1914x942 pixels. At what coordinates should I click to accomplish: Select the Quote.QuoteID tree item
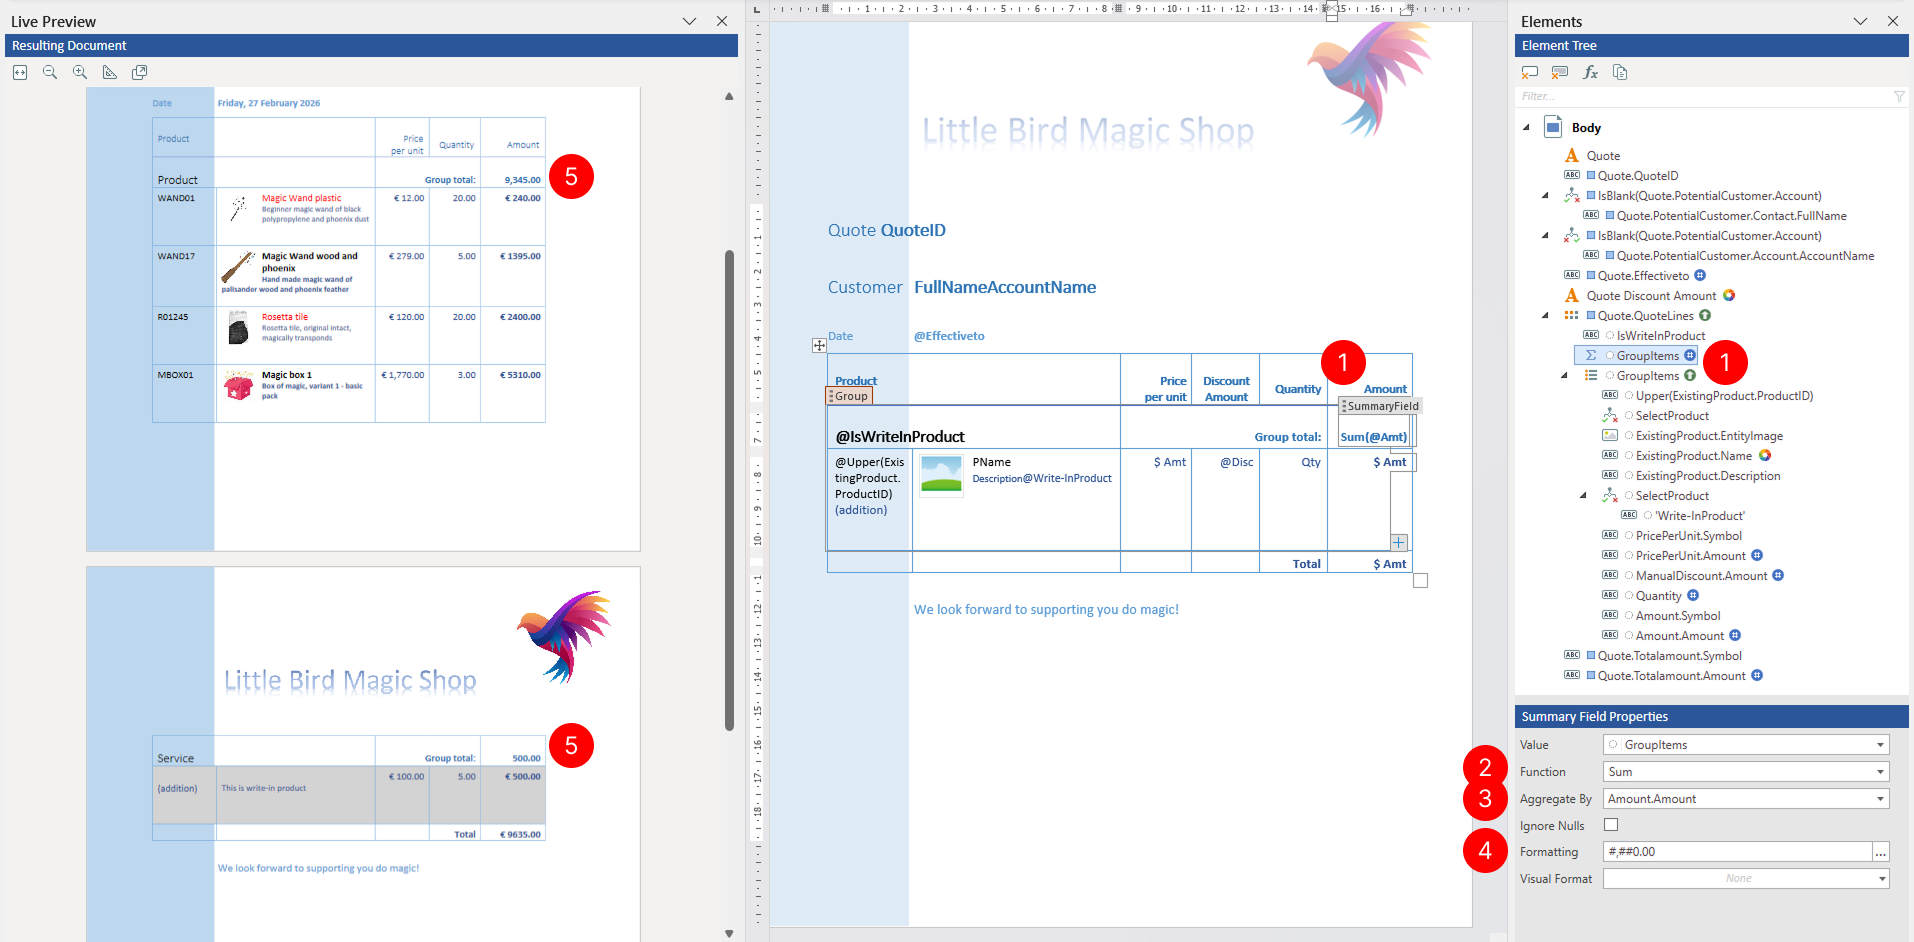[1638, 175]
